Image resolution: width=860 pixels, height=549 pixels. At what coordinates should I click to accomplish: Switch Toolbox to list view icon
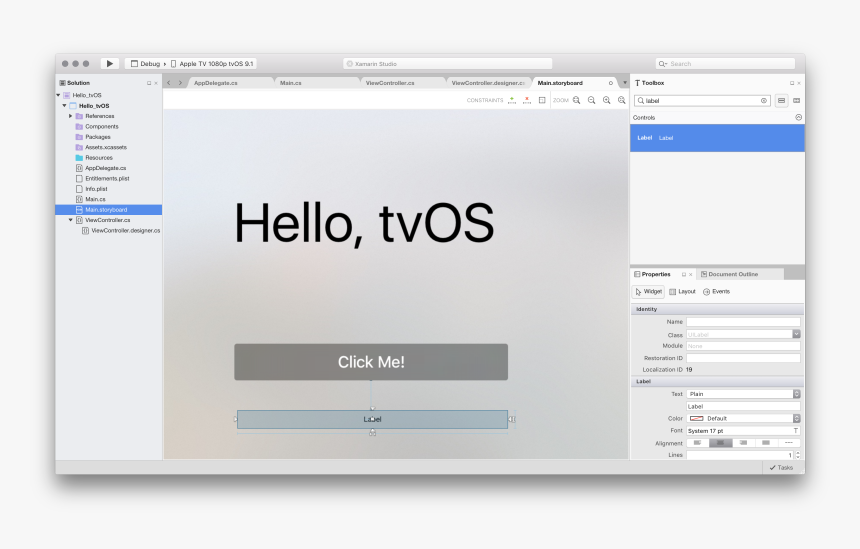click(782, 101)
